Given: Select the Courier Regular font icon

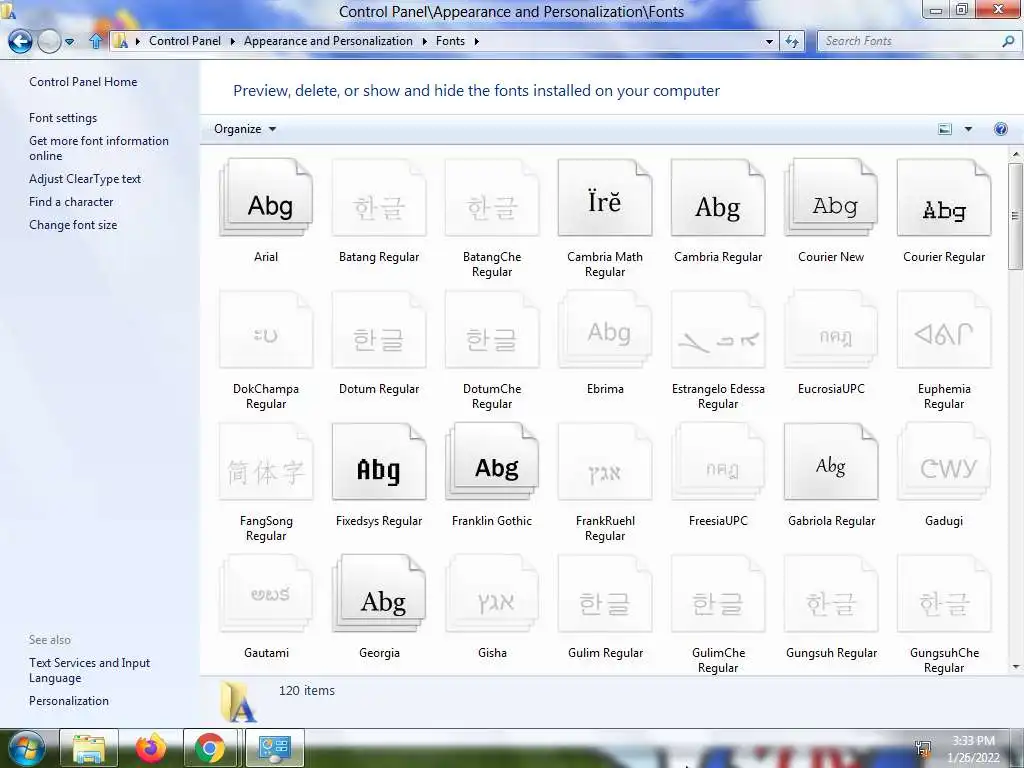Looking at the screenshot, I should click(944, 197).
